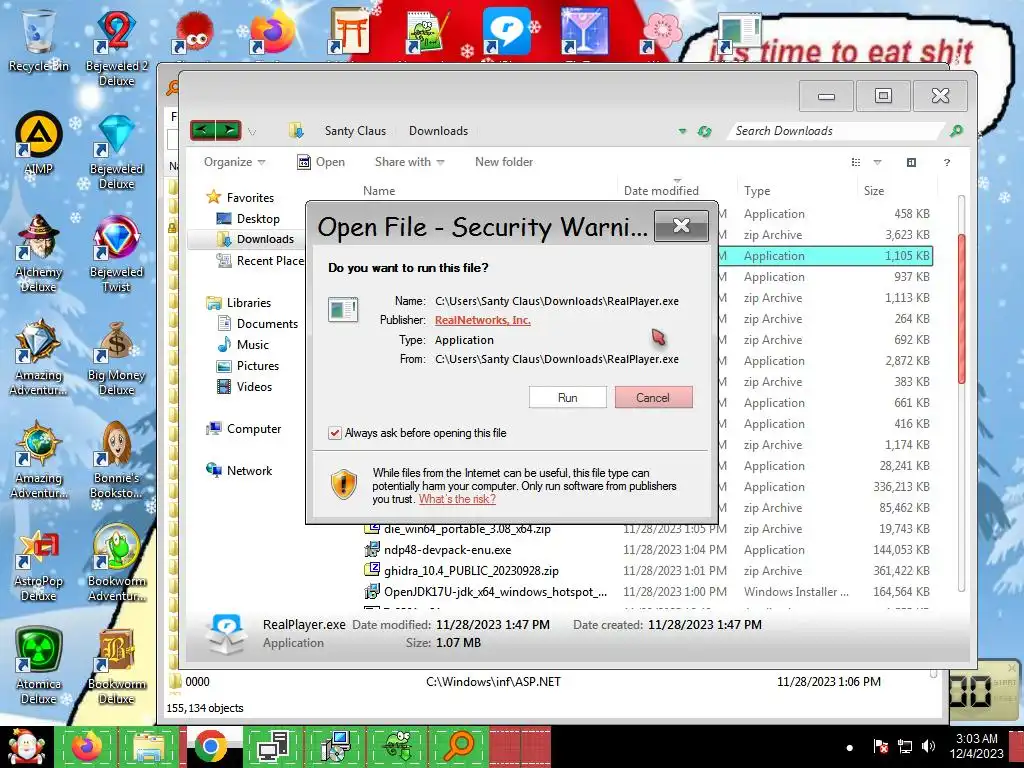Open the RealNetworks, Inc. publisher link
Viewport: 1024px width, 768px height.
tap(483, 320)
